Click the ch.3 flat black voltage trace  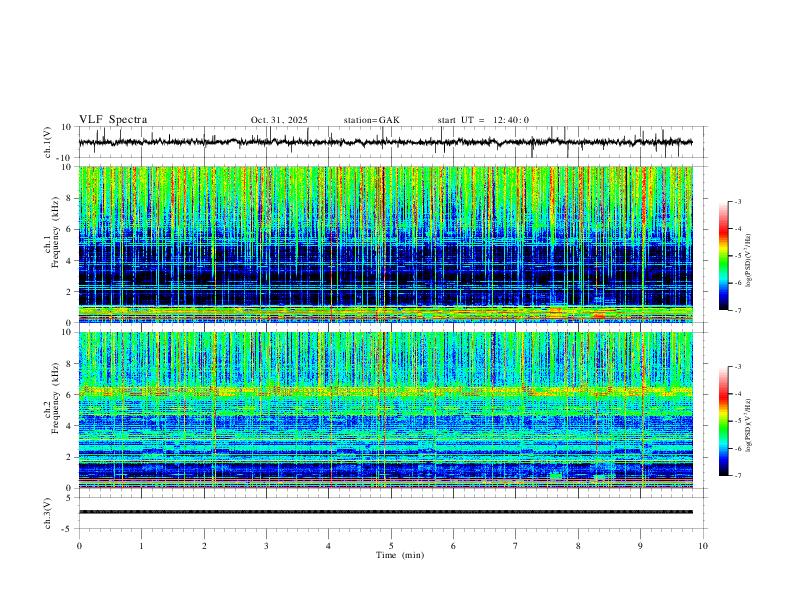pos(385,512)
